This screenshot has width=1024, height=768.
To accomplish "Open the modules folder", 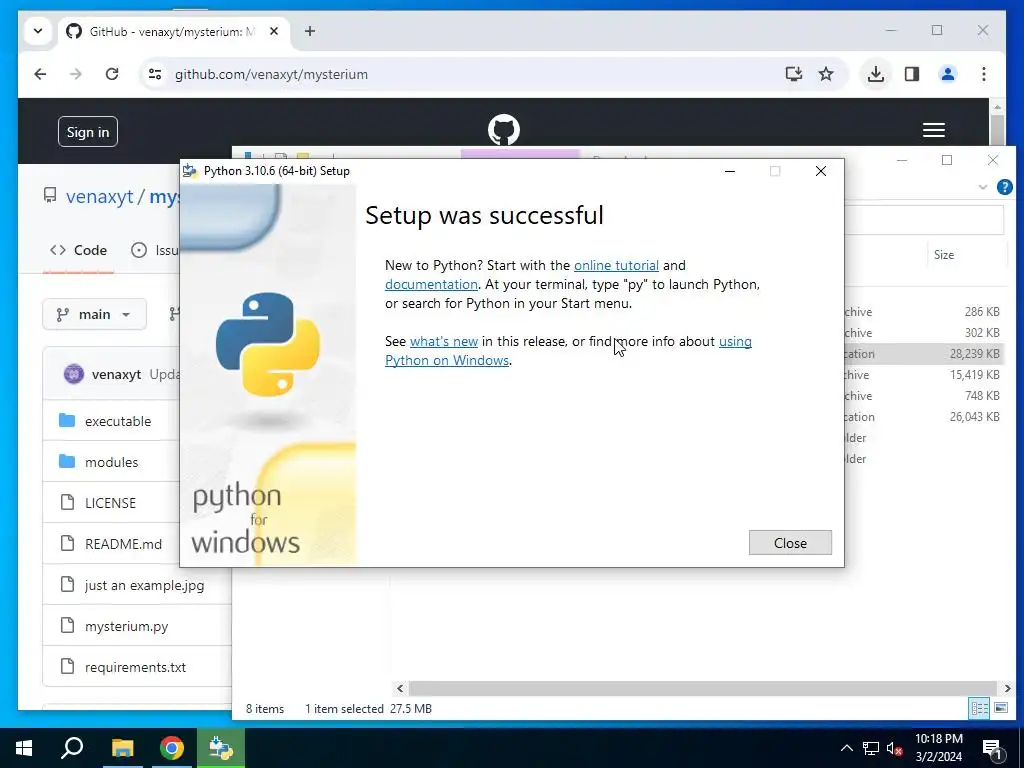I will pos(111,462).
